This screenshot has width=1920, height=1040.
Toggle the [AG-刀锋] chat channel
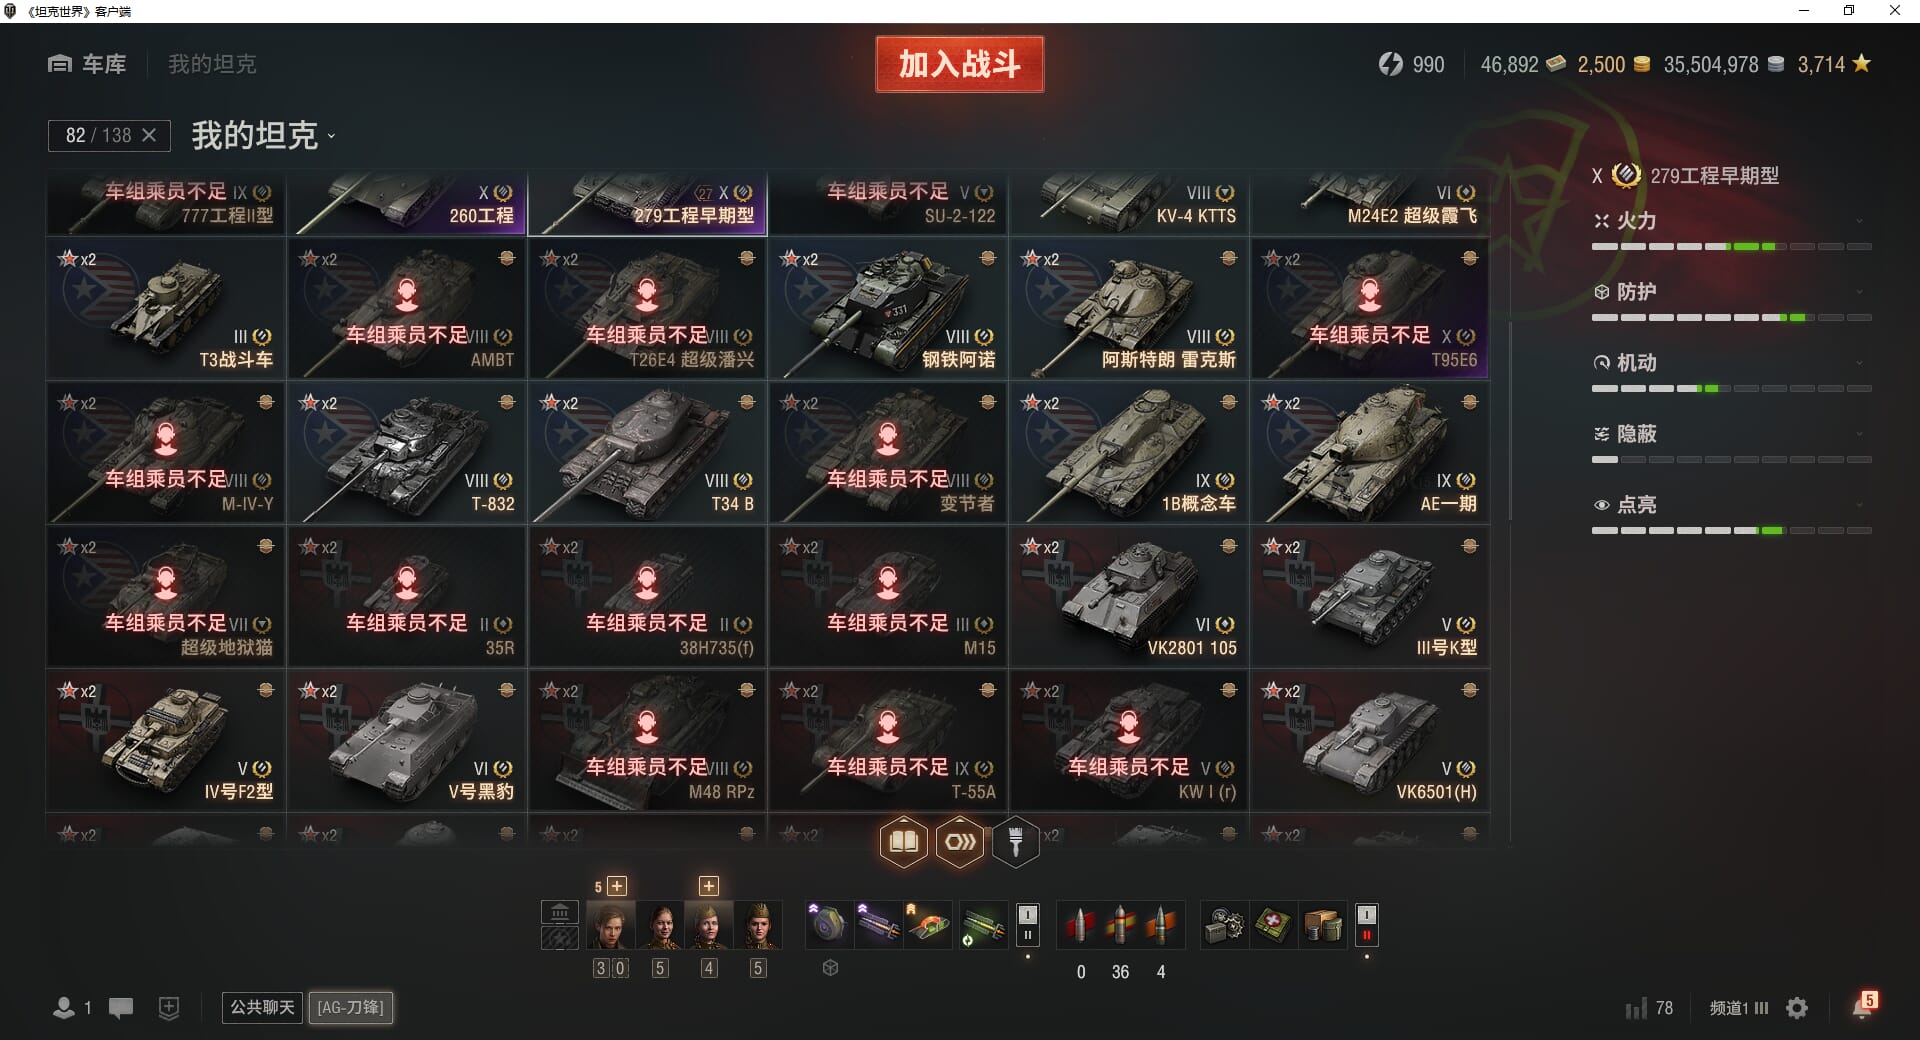[350, 1008]
